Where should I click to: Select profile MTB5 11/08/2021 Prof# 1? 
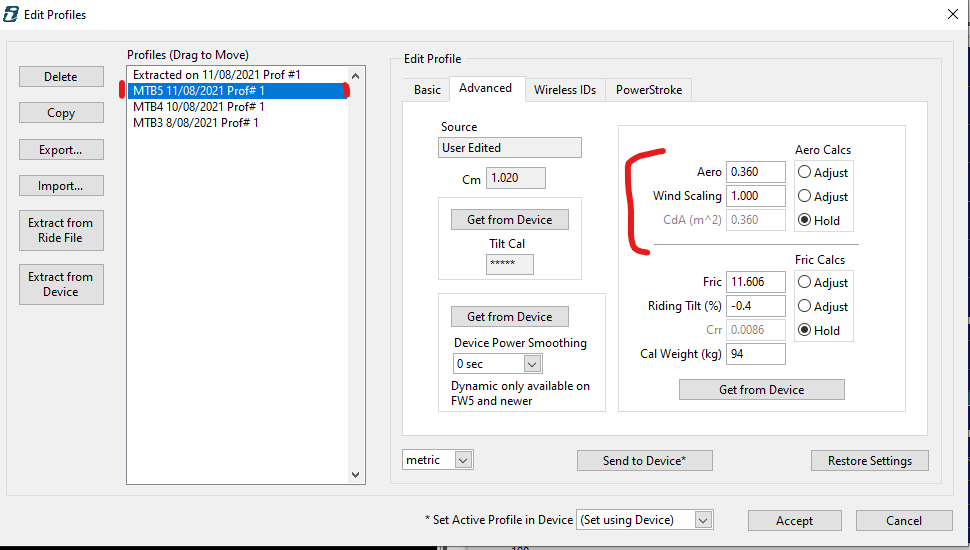(x=238, y=91)
